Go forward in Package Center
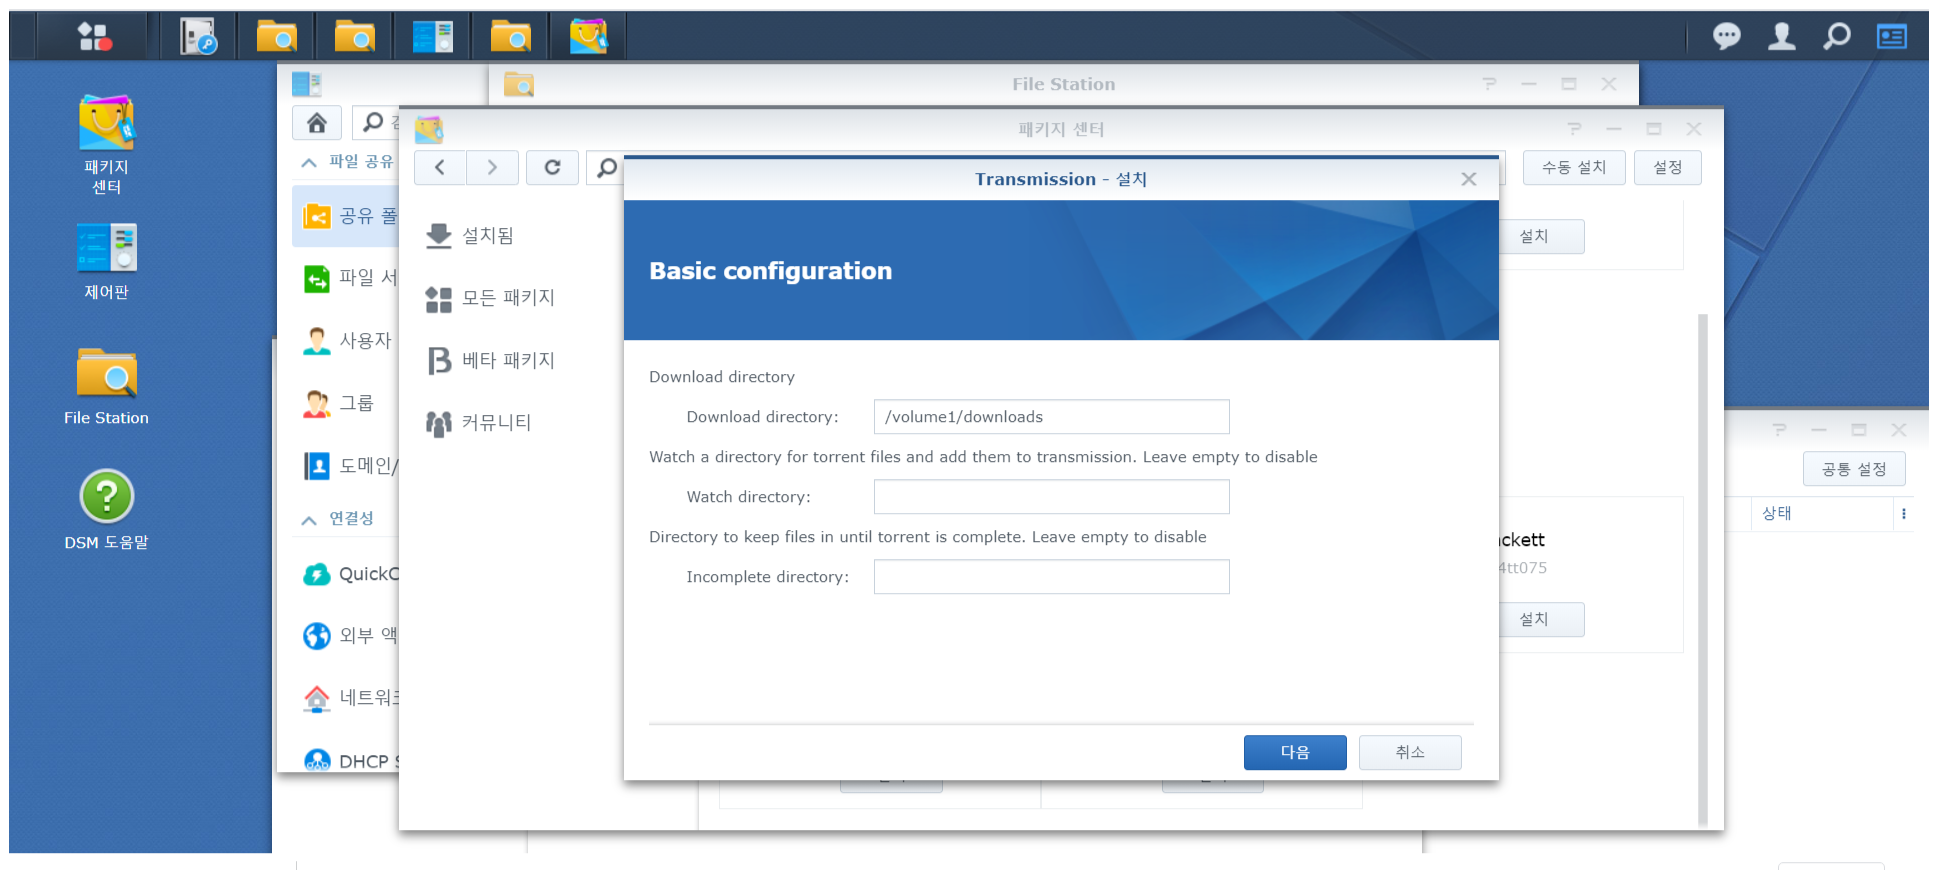 click(492, 167)
